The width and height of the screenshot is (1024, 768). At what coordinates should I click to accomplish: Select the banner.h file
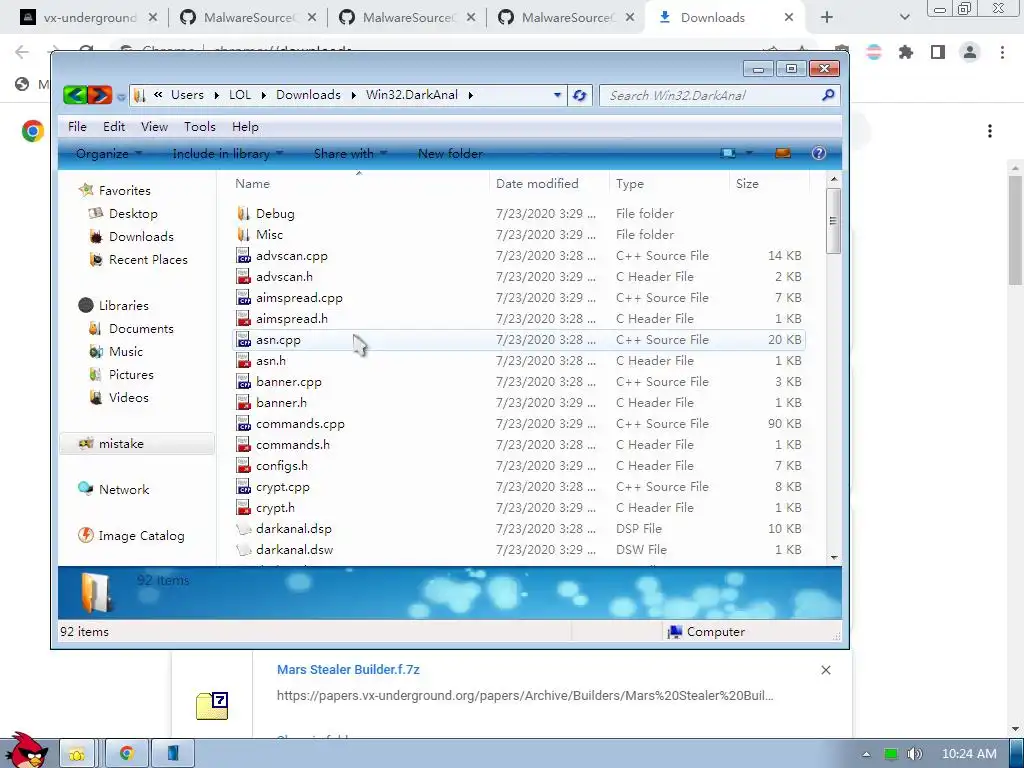[519, 402]
